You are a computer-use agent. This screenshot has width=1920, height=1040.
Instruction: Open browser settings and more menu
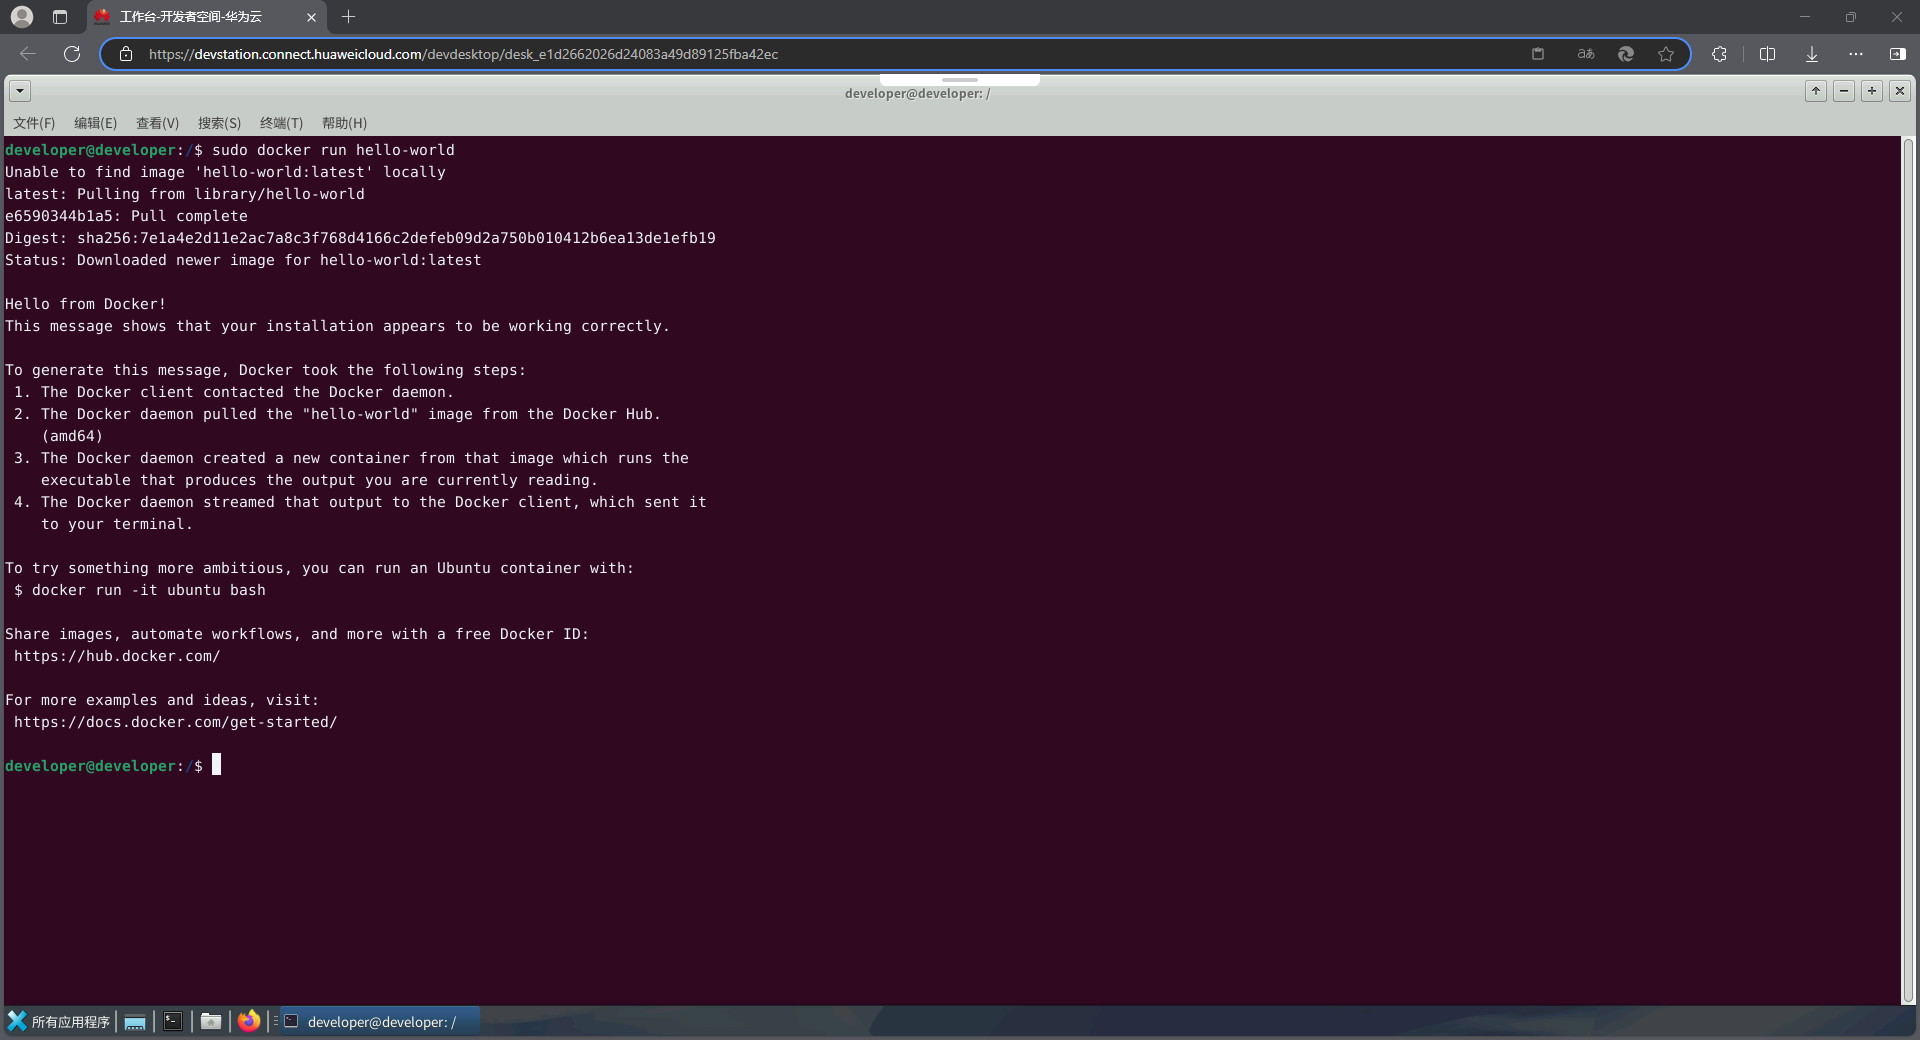1856,54
